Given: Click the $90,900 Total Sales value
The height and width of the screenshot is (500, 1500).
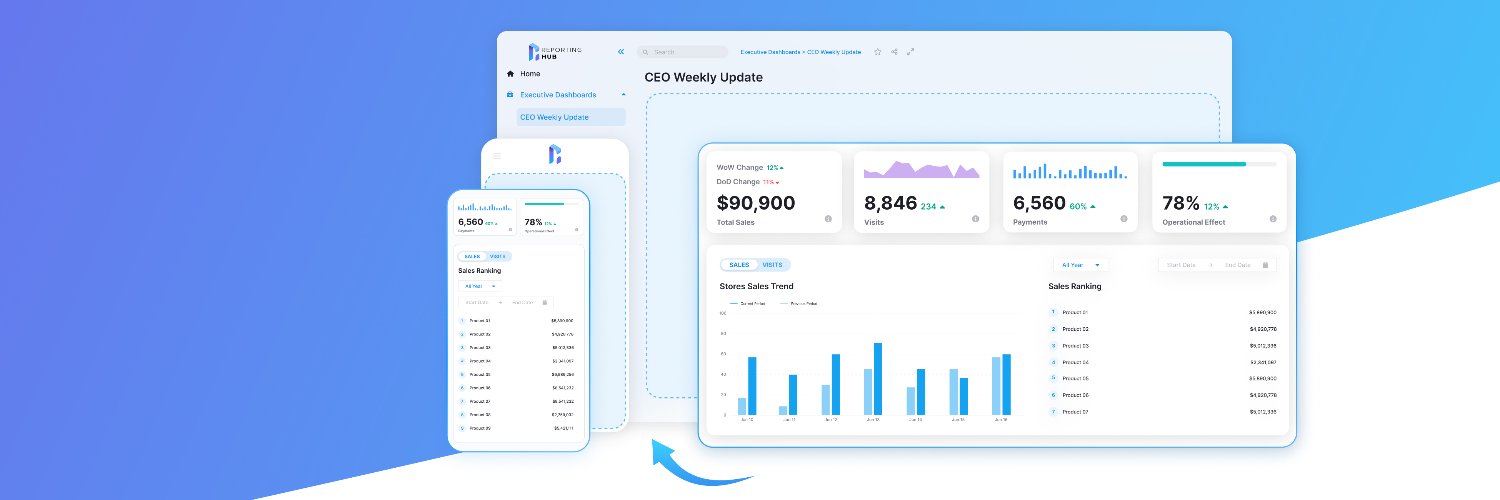Looking at the screenshot, I should [x=756, y=203].
